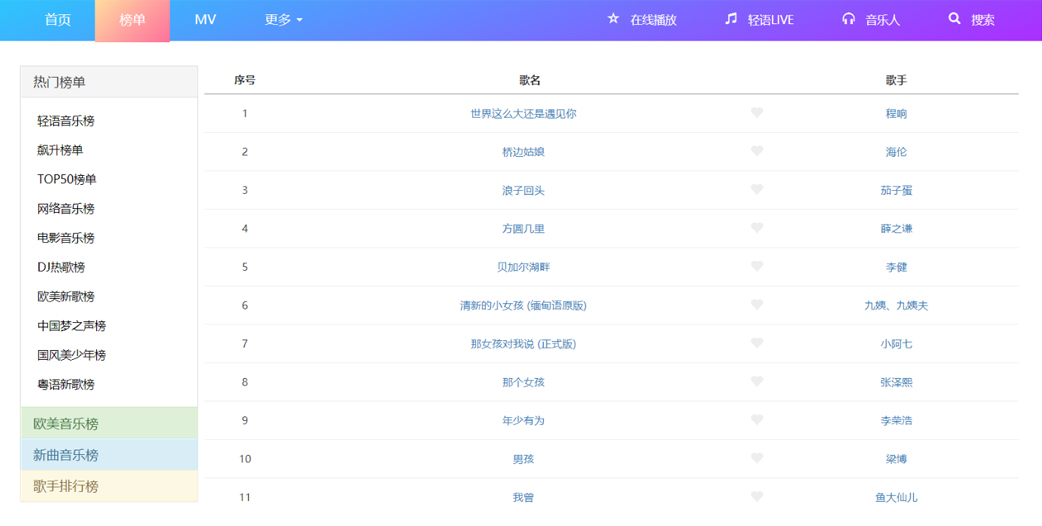Open song 方圆几里
The image size is (1042, 526).
(523, 228)
